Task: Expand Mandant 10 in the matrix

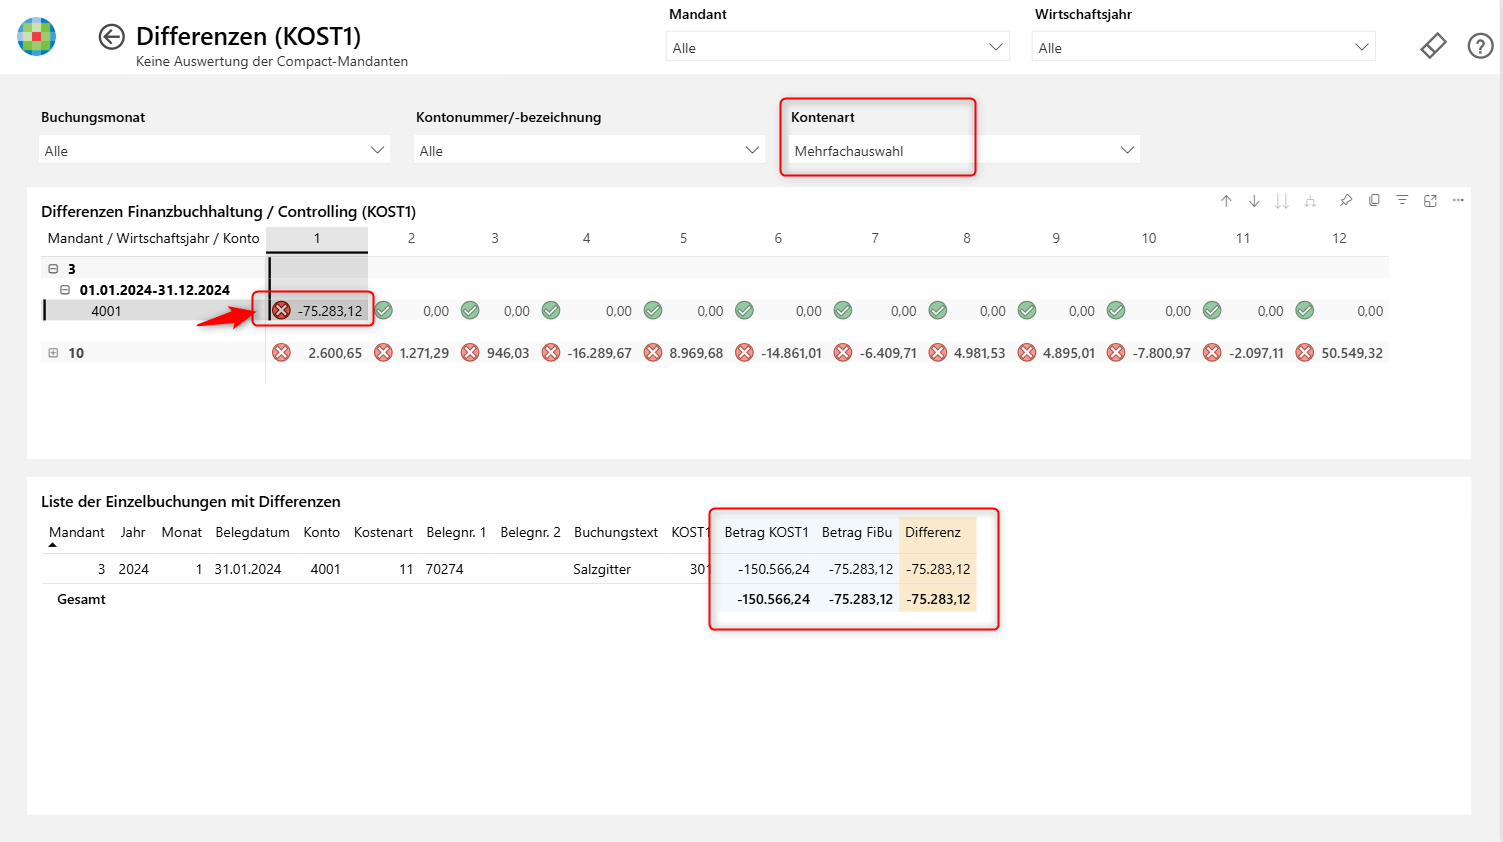Action: pos(54,353)
